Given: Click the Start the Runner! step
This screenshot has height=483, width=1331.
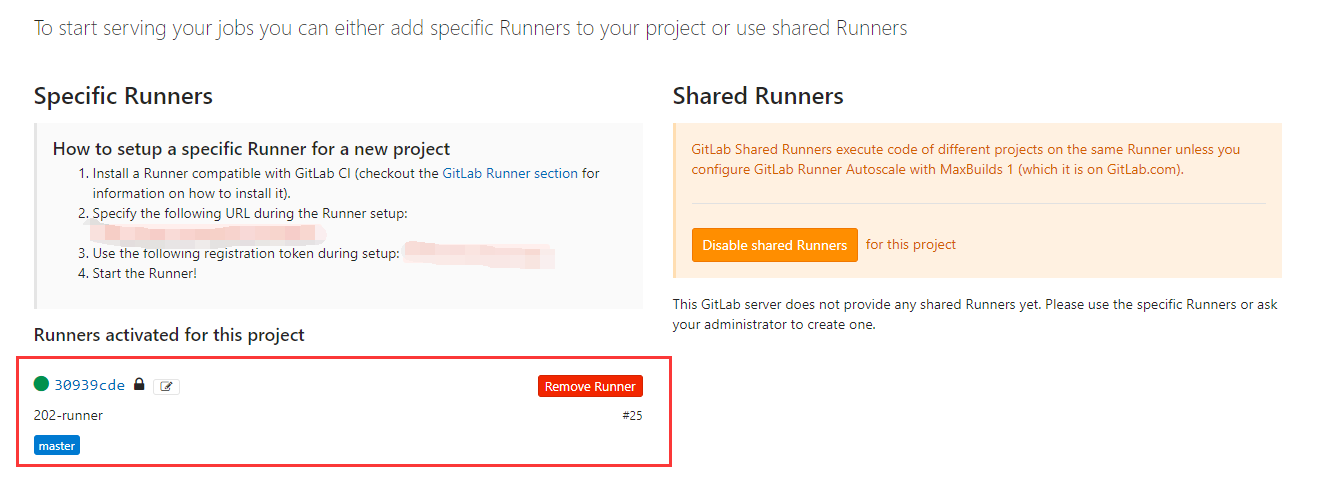Looking at the screenshot, I should (144, 273).
